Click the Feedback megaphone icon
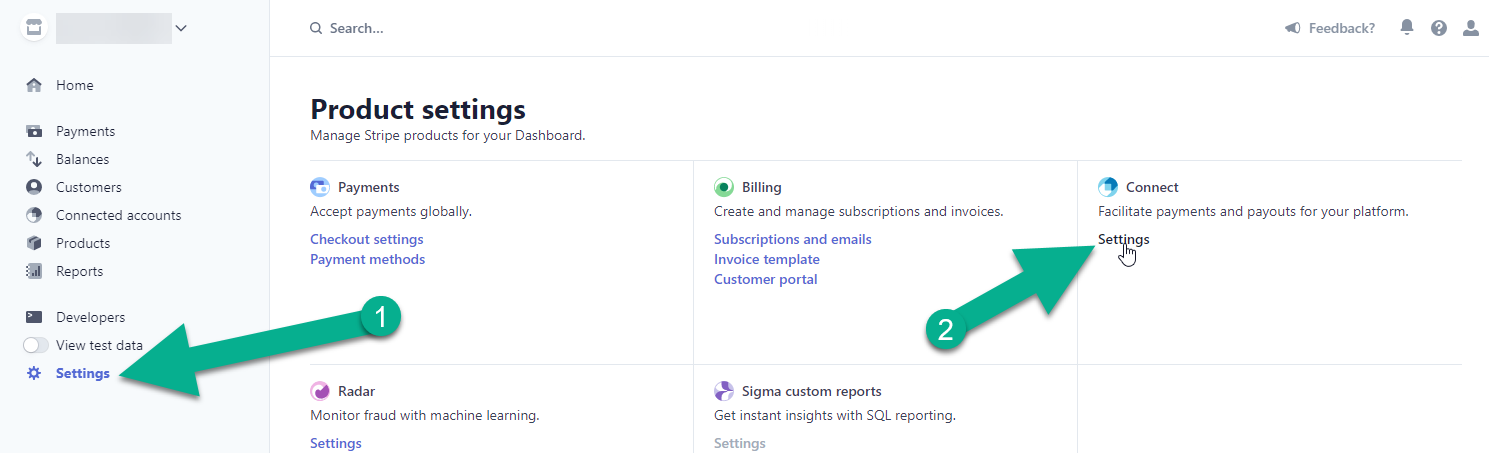Image resolution: width=1489 pixels, height=453 pixels. point(1293,28)
